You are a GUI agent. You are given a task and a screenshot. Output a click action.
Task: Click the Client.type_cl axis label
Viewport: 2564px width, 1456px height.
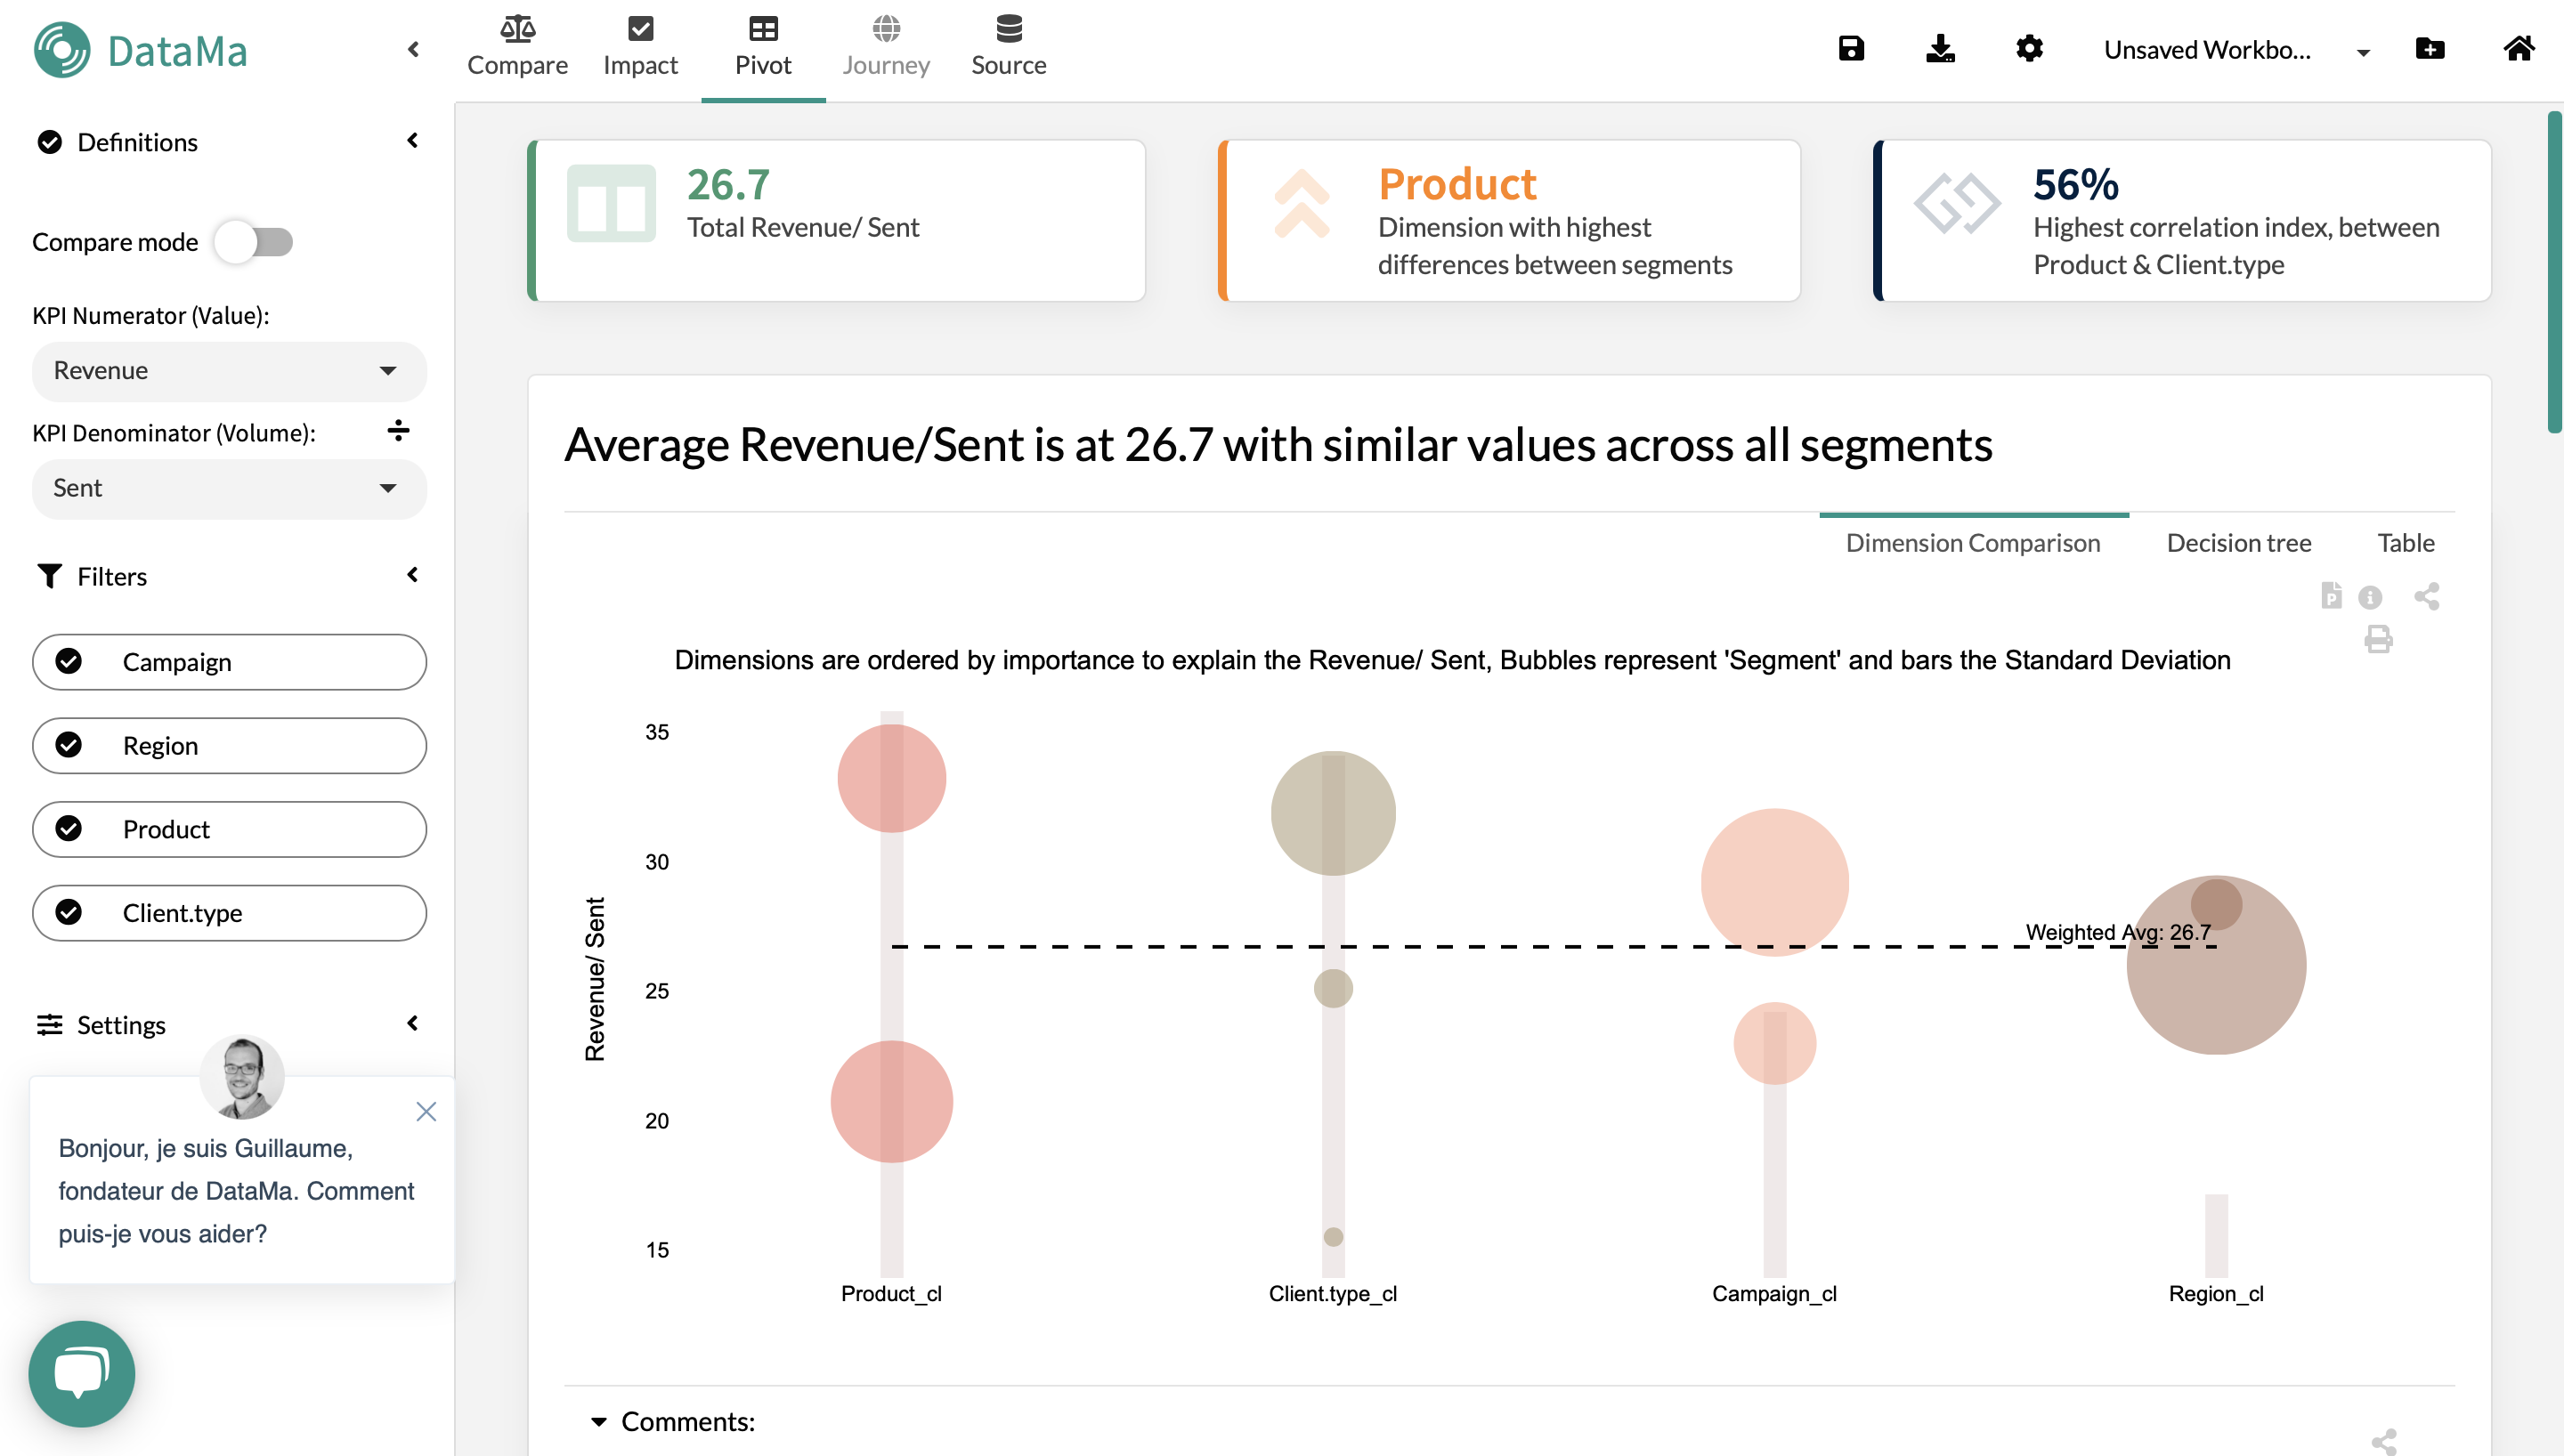(x=1333, y=1294)
